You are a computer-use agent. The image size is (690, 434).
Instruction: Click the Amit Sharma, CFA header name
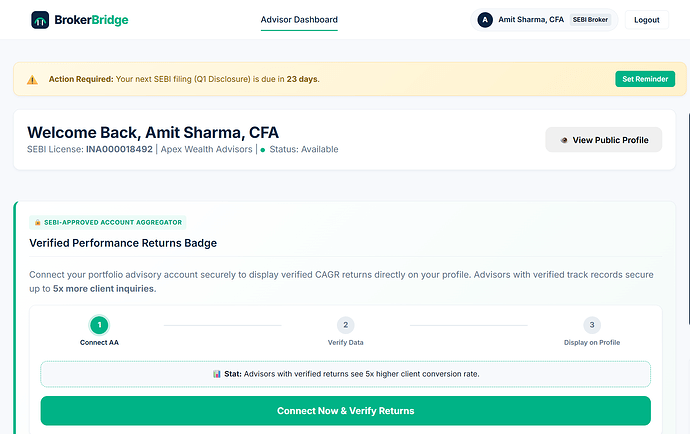pos(531,20)
